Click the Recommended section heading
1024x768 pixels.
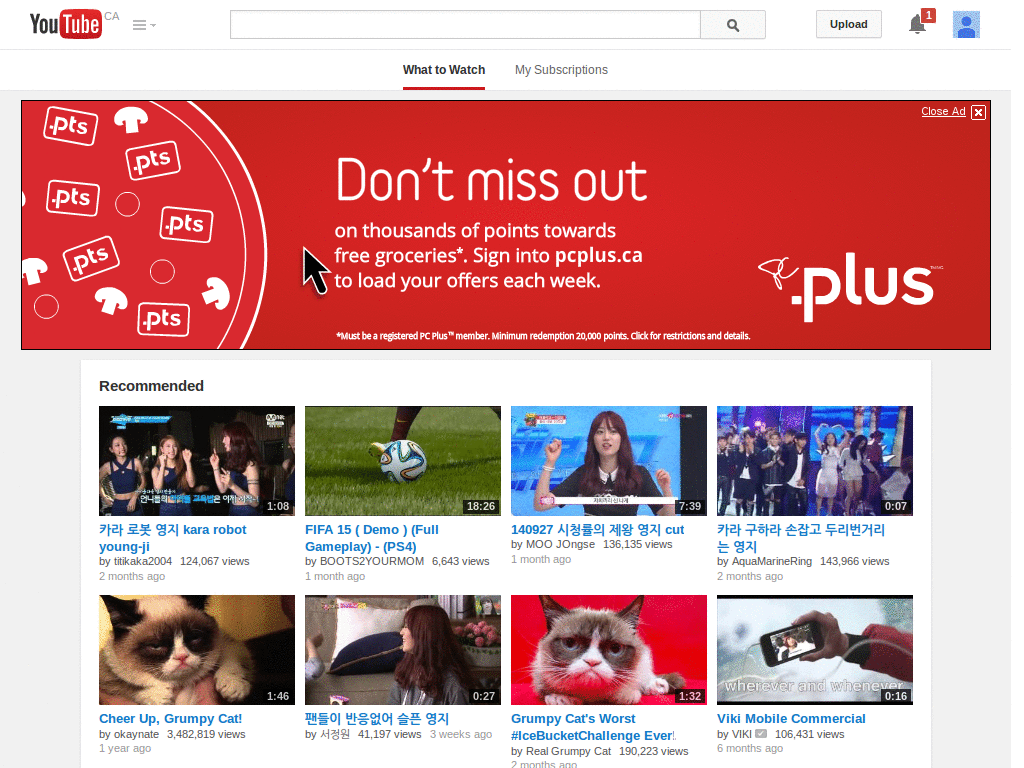point(152,386)
